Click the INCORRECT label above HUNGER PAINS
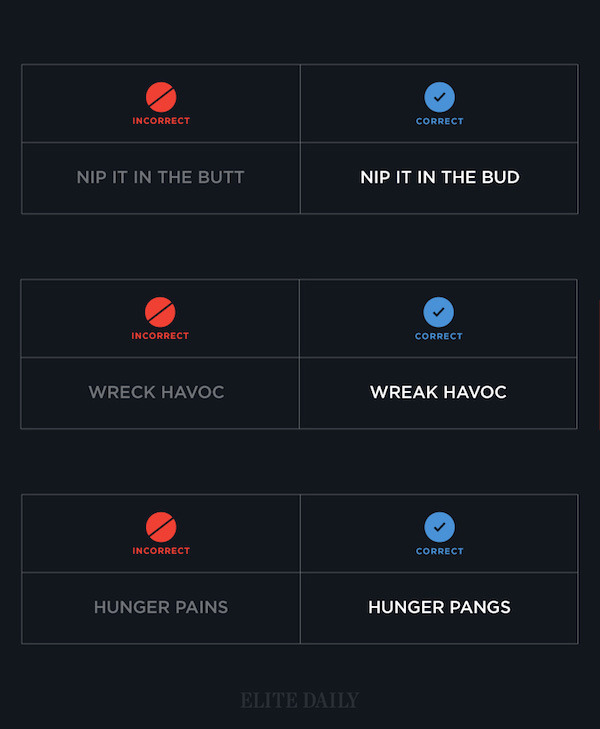This screenshot has width=600, height=729. coord(161,551)
